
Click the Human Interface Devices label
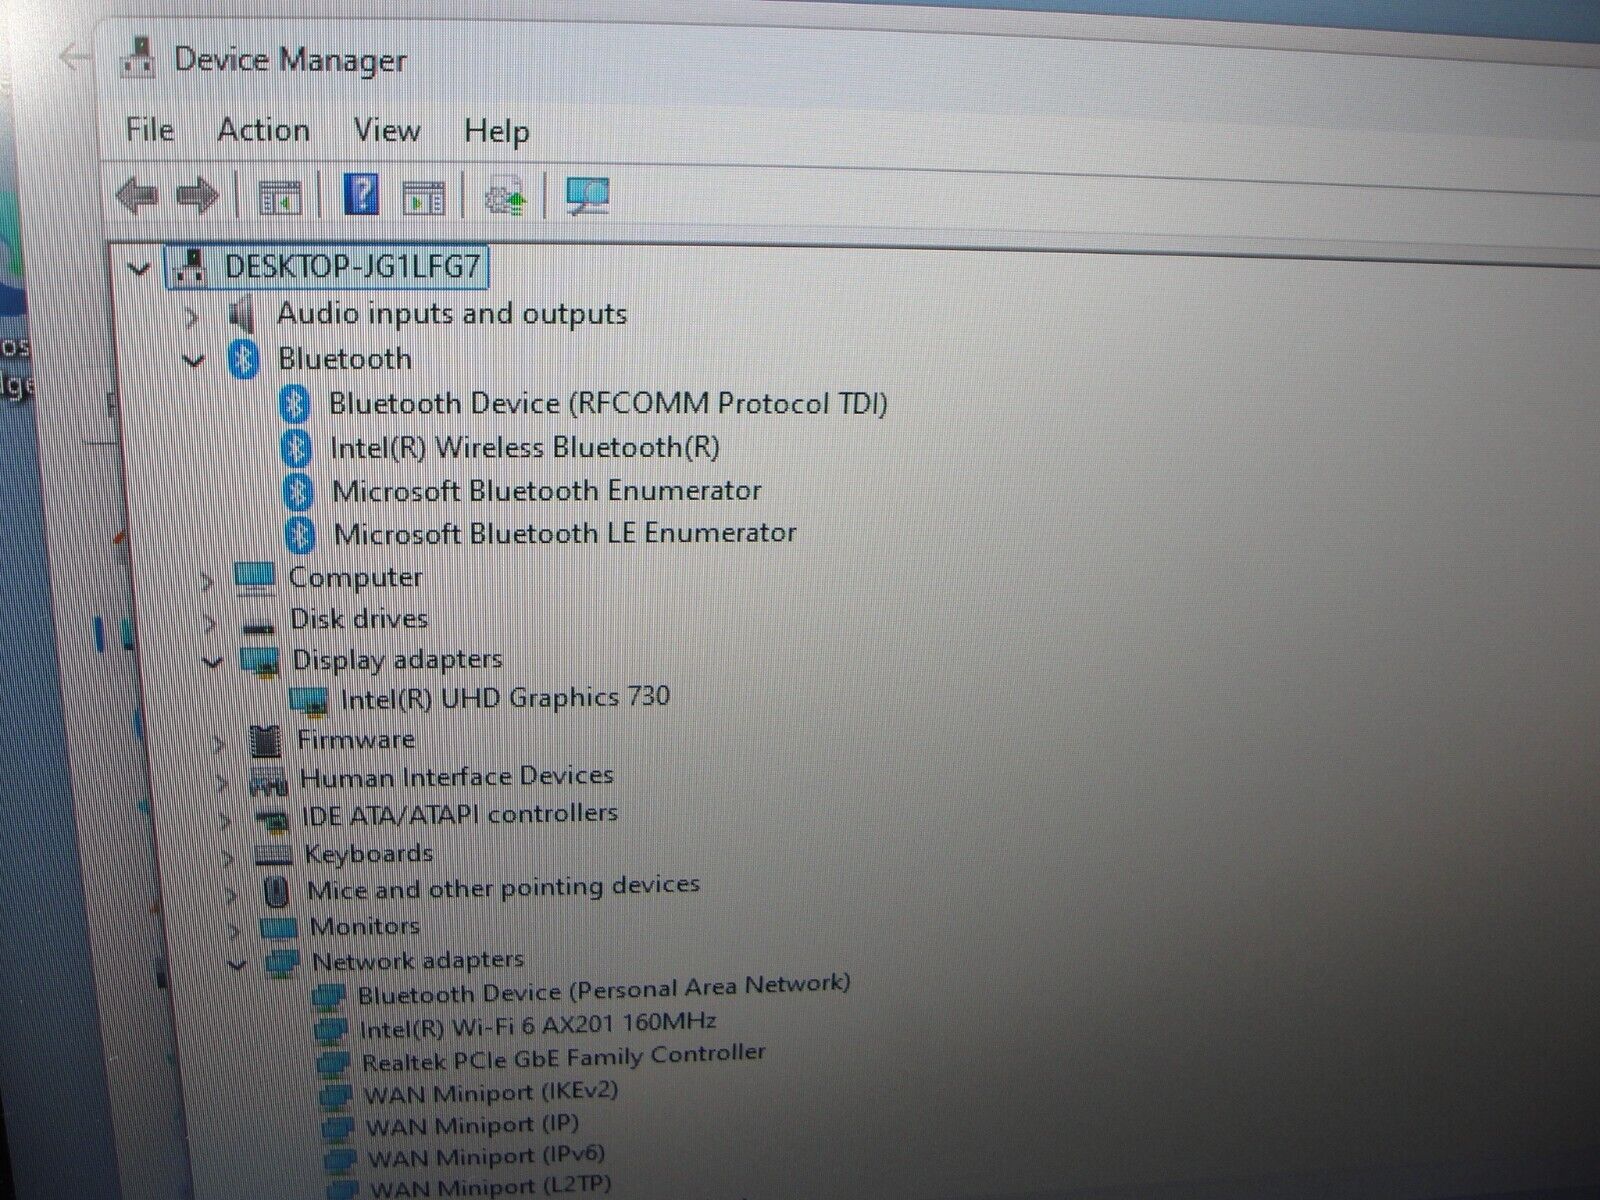(x=457, y=777)
